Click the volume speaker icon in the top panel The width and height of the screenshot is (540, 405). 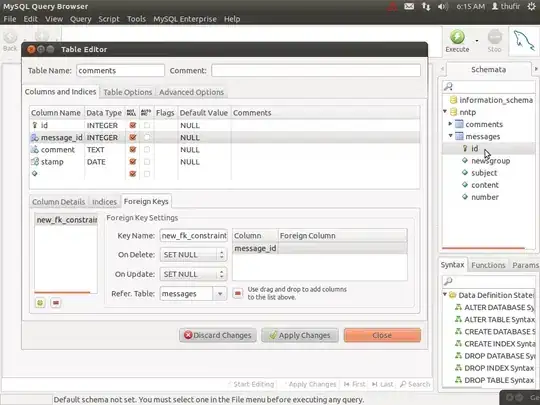pos(443,6)
